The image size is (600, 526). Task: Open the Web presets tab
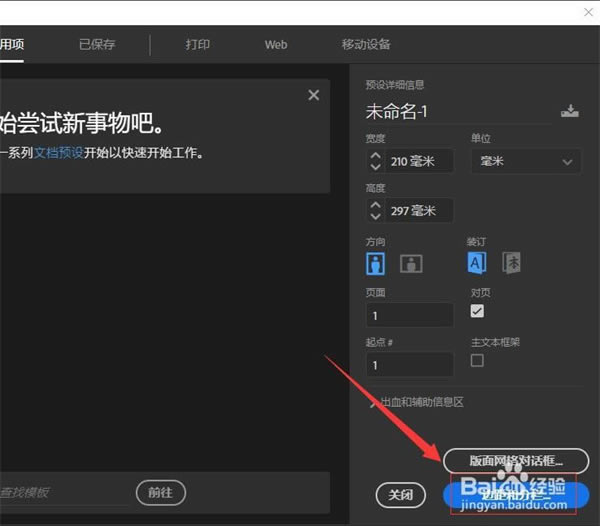pyautogui.click(x=276, y=45)
